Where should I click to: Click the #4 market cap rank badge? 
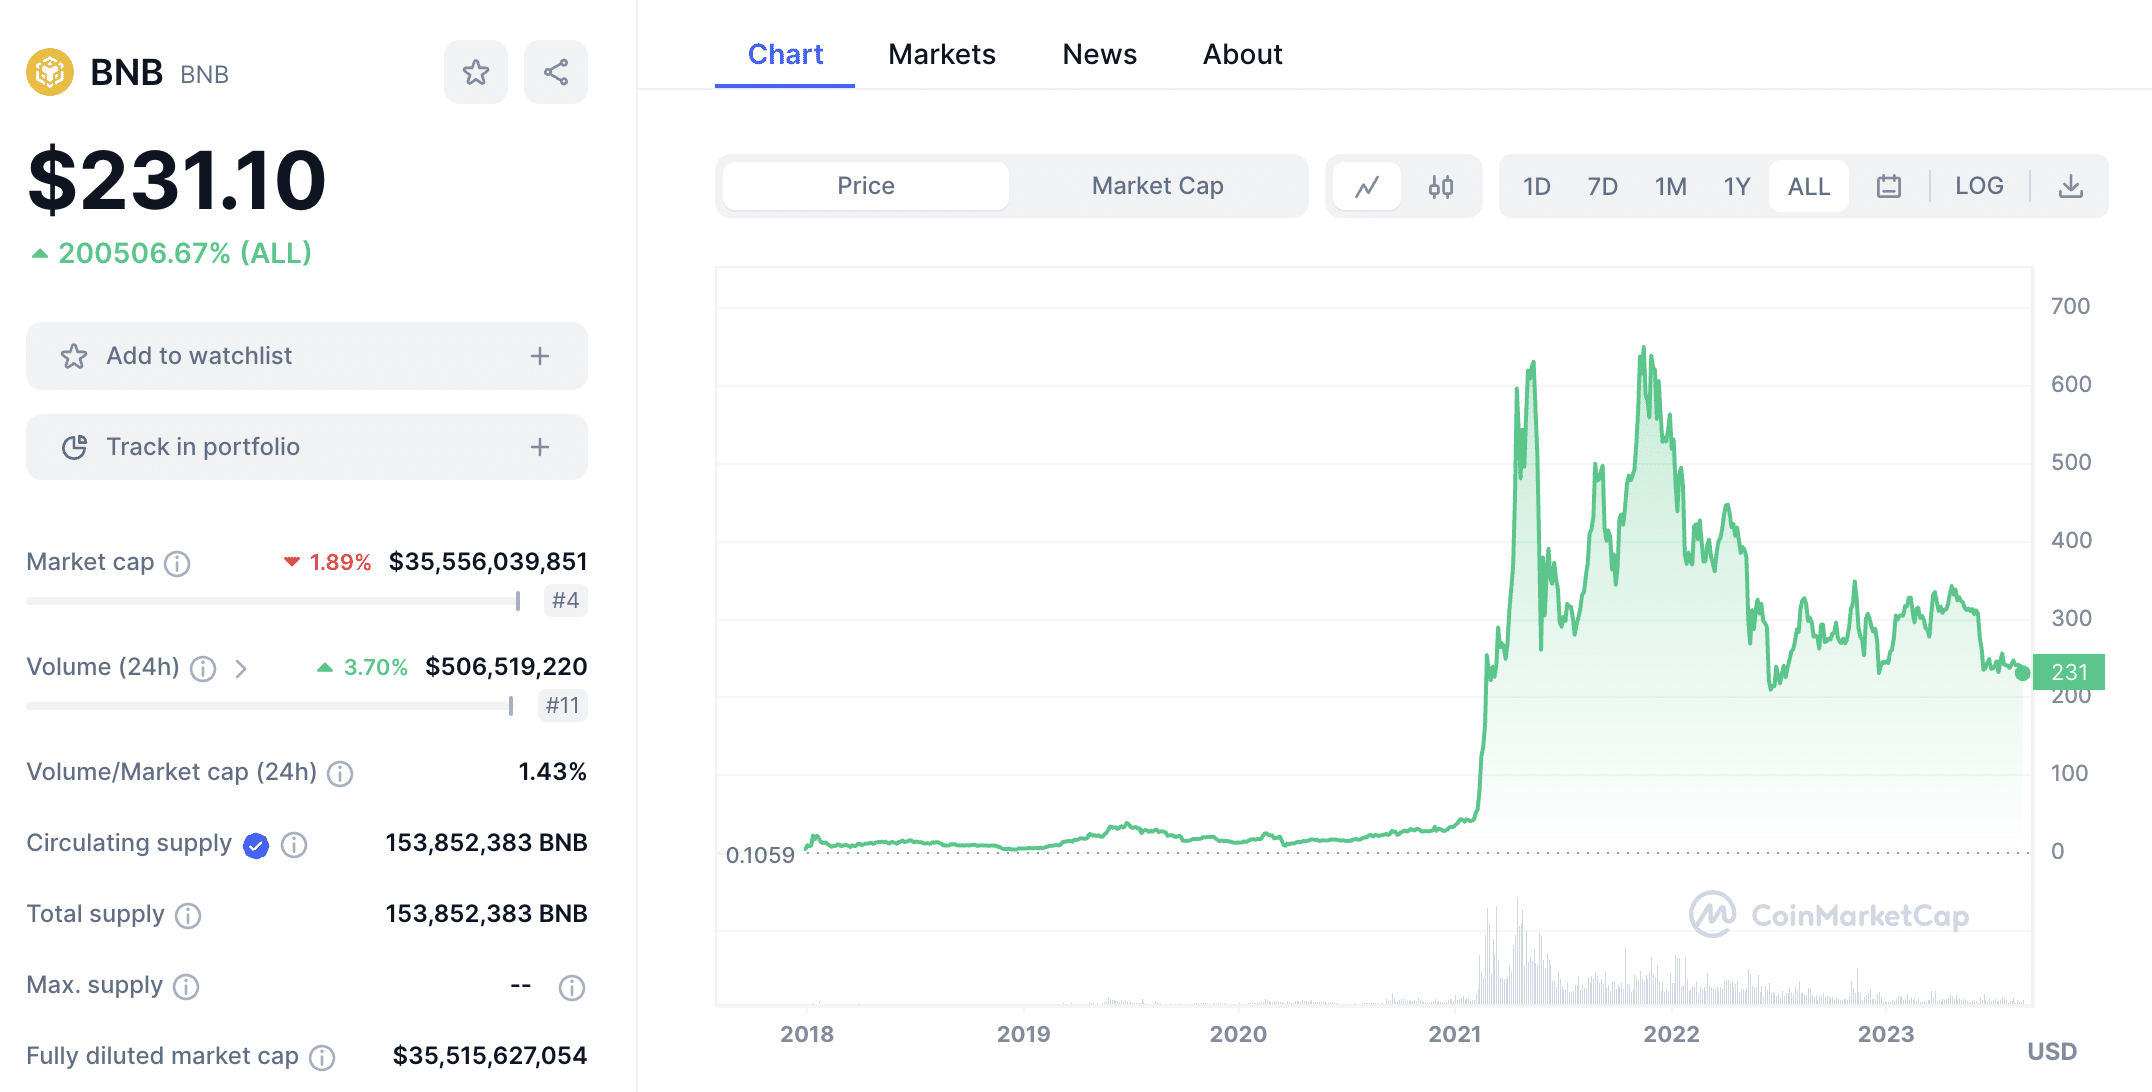pos(565,600)
